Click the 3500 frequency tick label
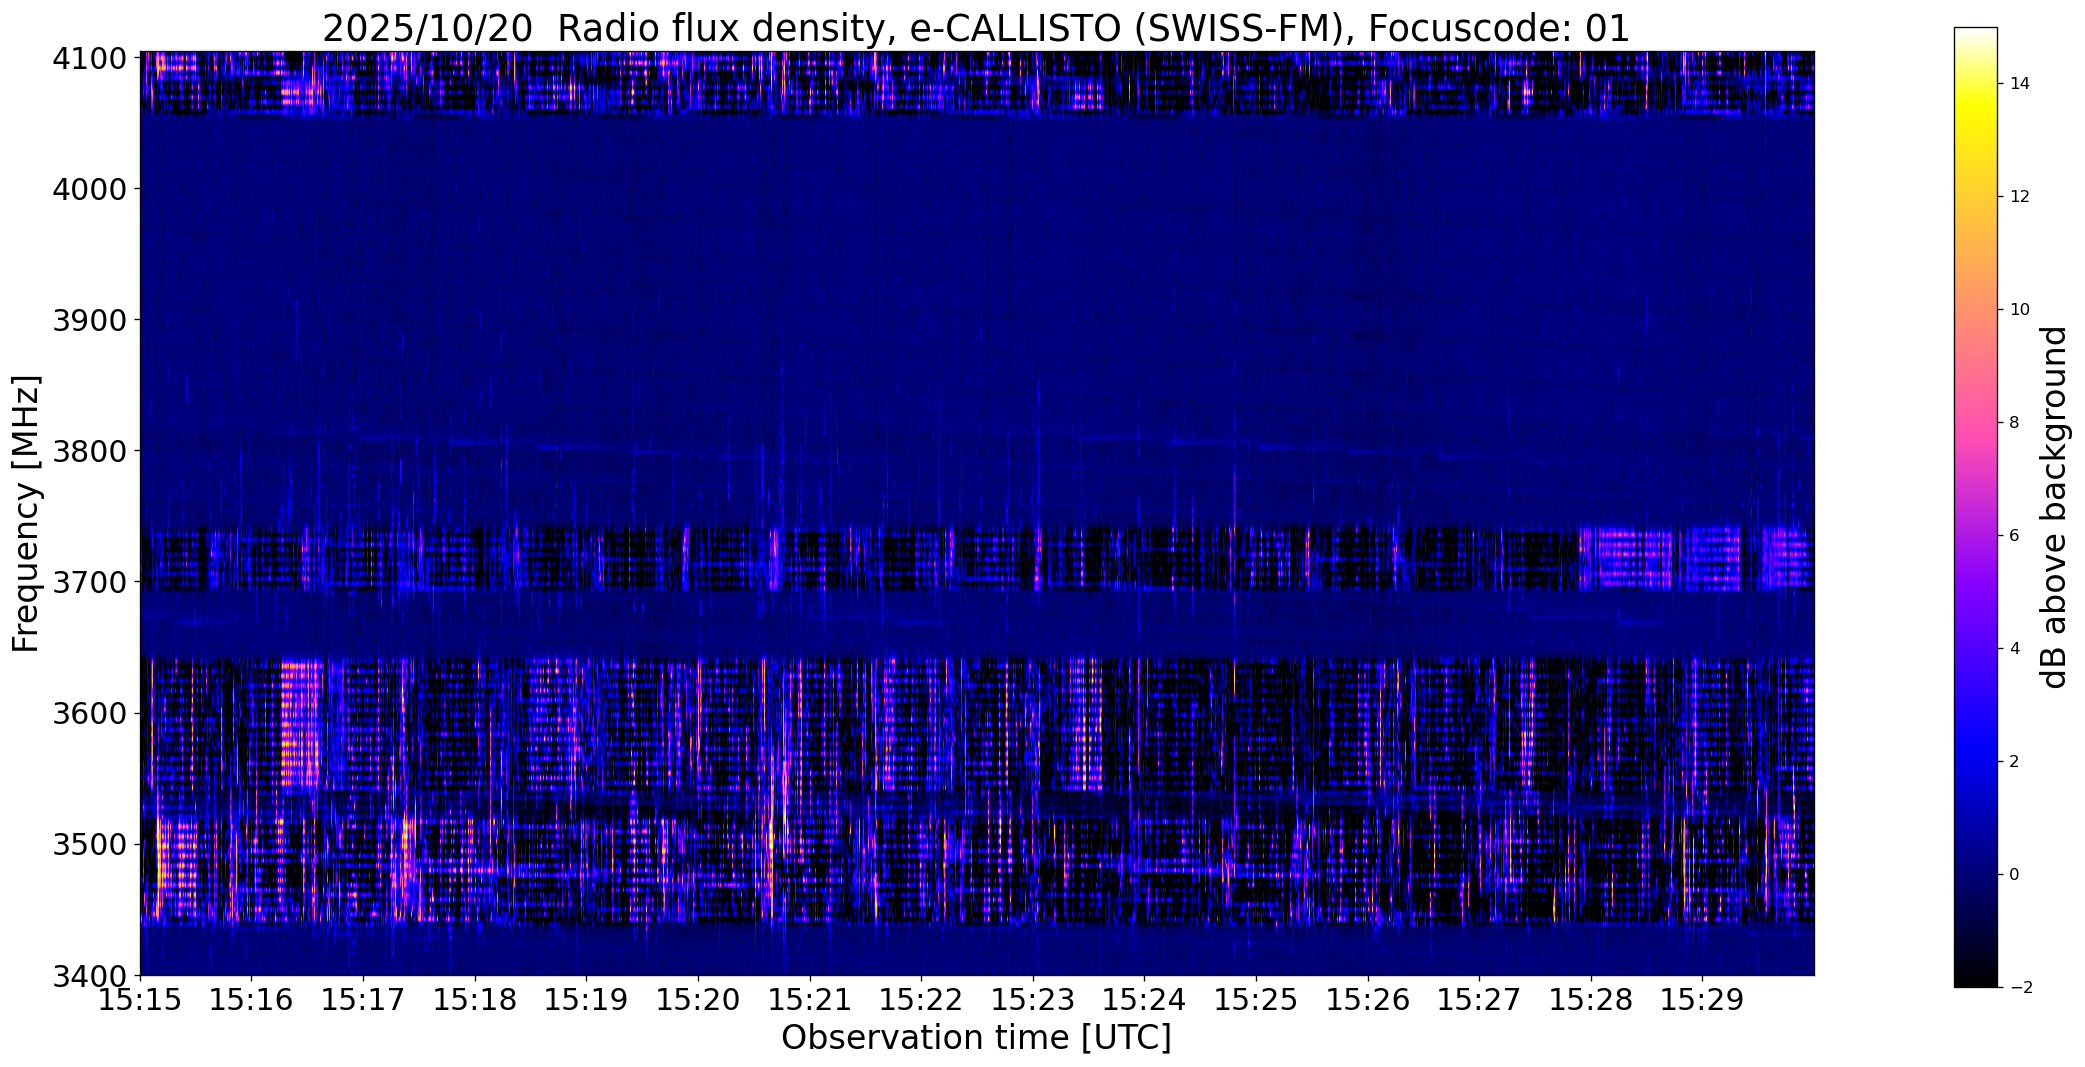 click(89, 845)
